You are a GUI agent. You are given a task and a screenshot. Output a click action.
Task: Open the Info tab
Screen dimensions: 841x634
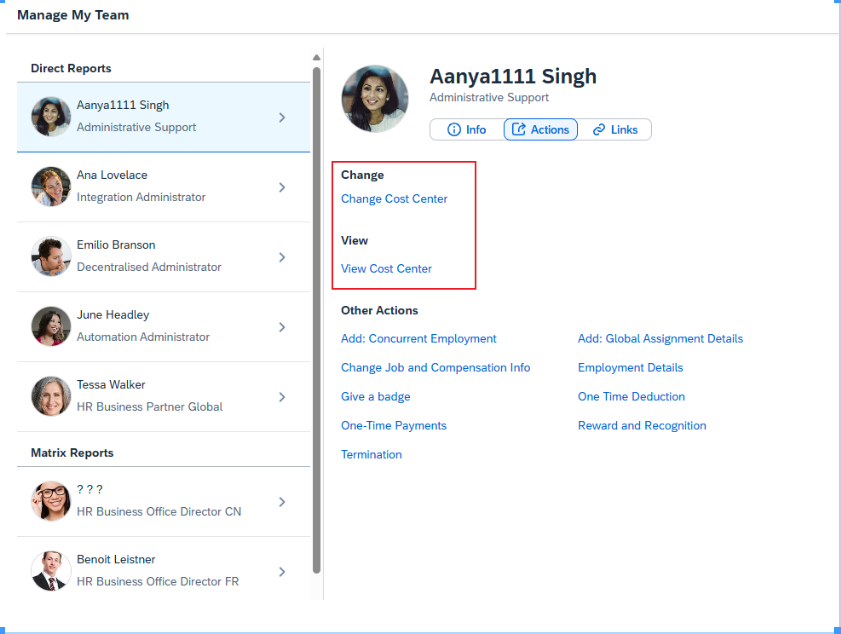[467, 130]
